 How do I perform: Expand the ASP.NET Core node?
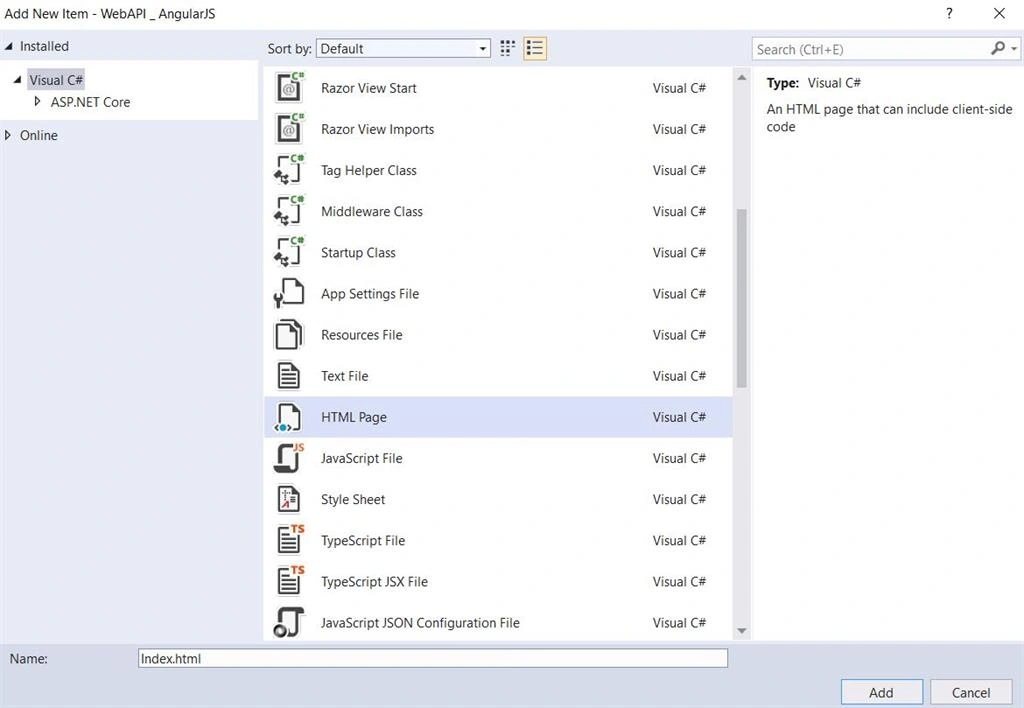37,101
